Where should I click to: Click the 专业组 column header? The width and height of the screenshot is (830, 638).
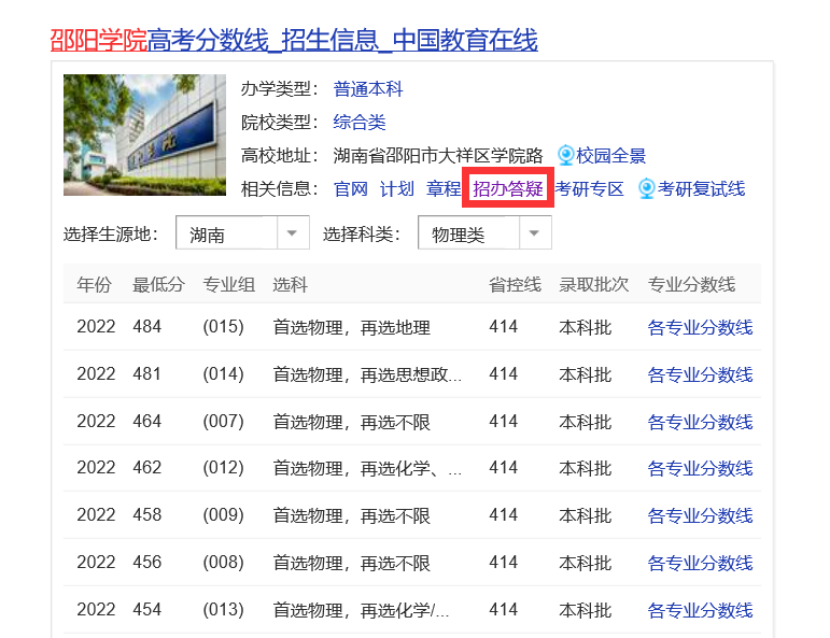point(229,285)
